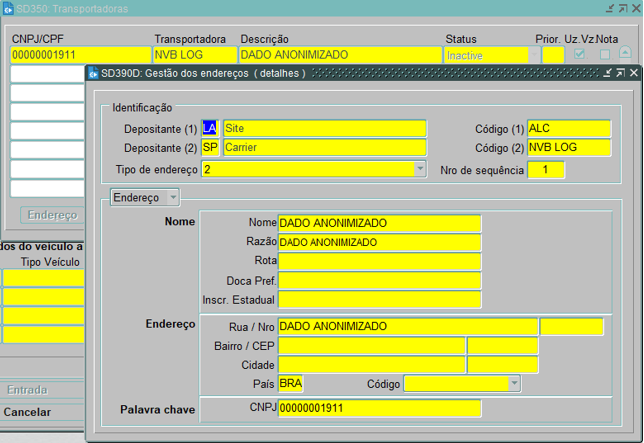Viewport: 644px width, 443px height.
Task: Click the CNPJ/CPF field 00000001911 in Transportadoras
Action: (x=80, y=55)
